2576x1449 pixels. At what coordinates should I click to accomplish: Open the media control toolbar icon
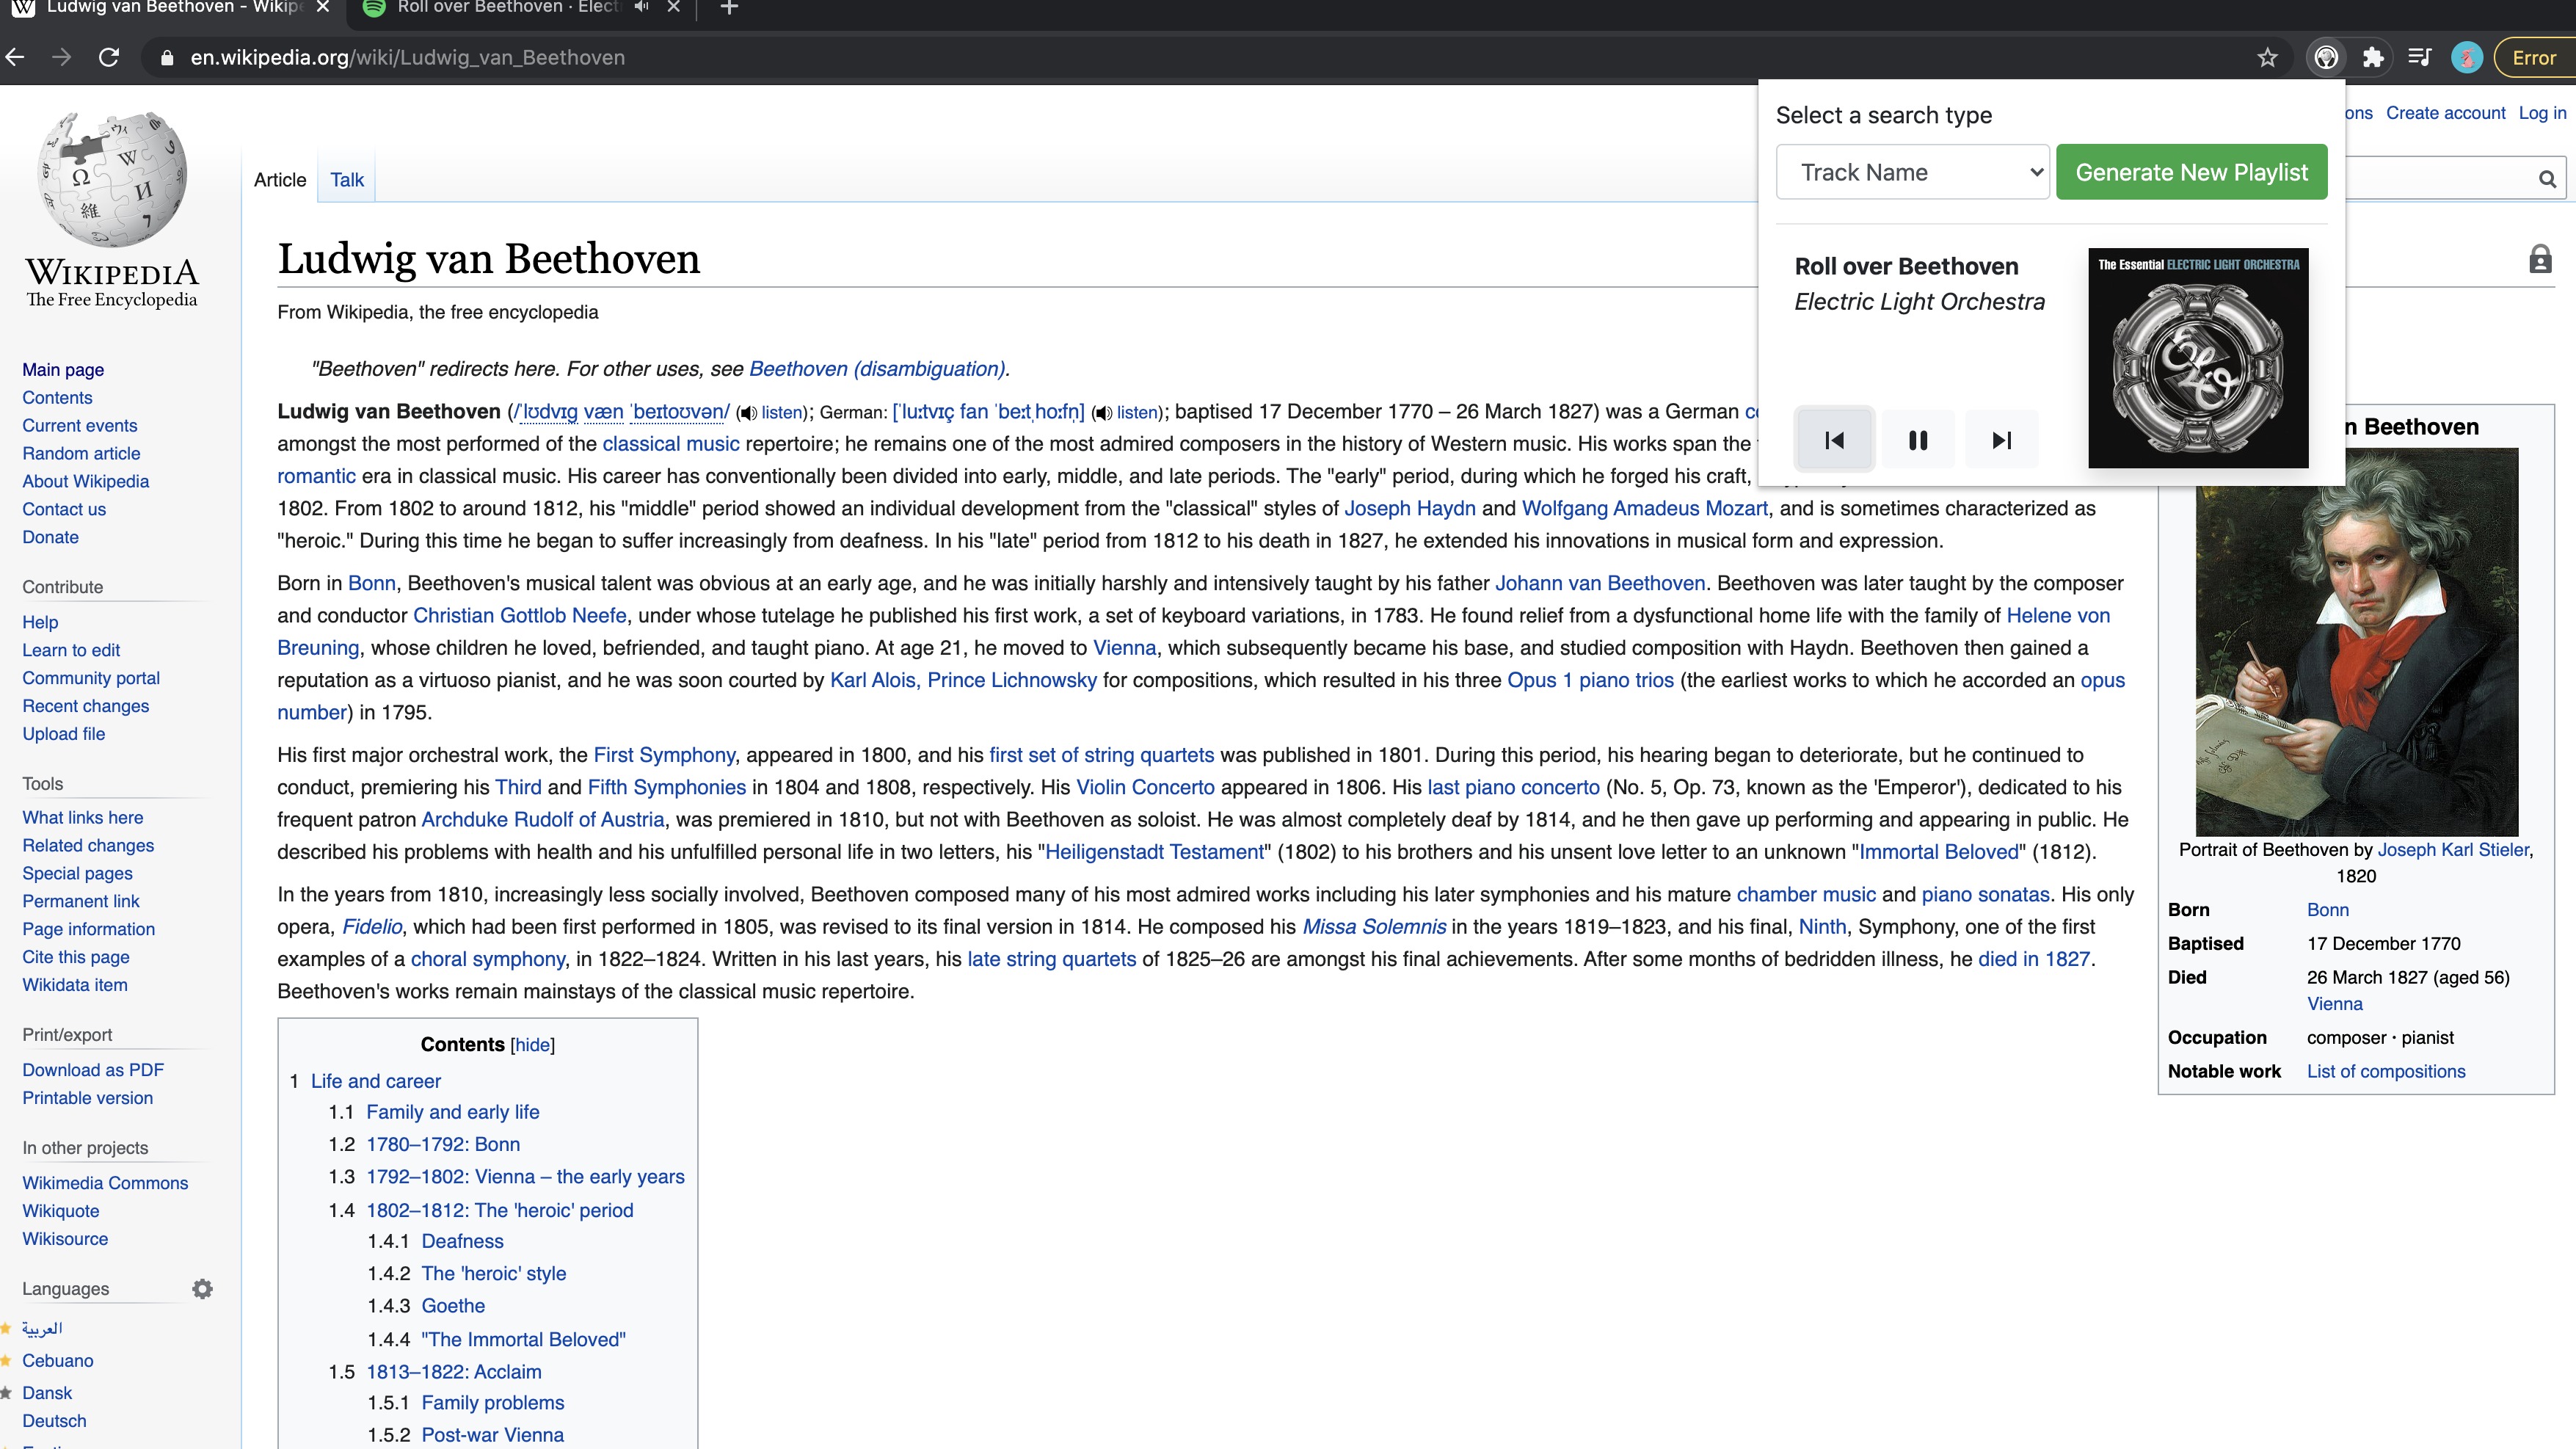[x=2419, y=58]
